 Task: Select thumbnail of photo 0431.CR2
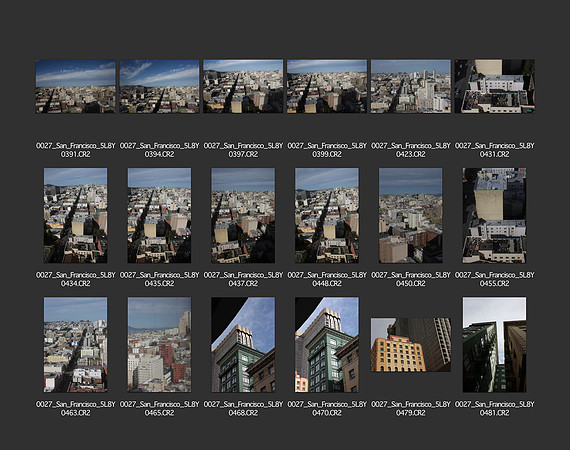click(494, 87)
